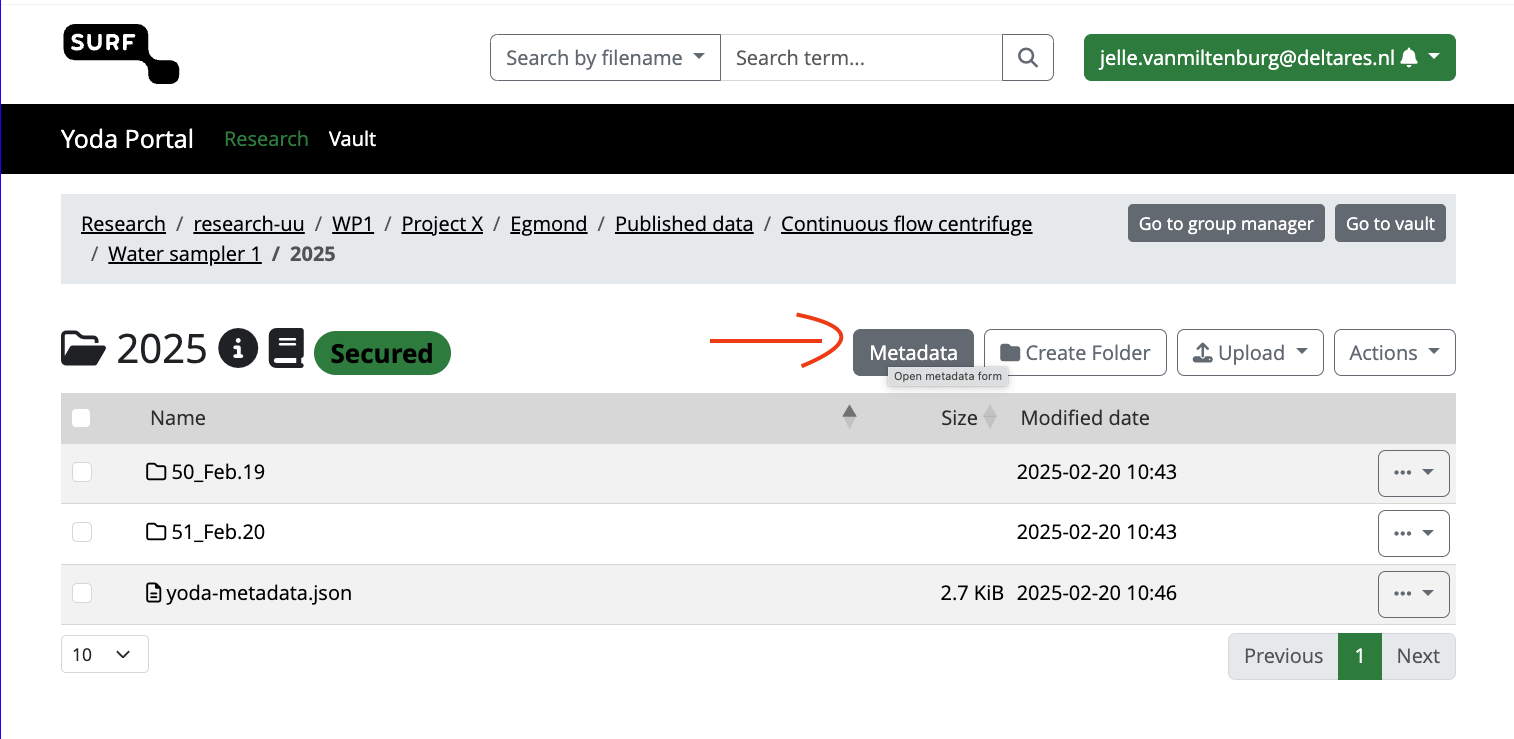The image size is (1514, 739).
Task: Open the info icon beside 2025
Action: (238, 349)
